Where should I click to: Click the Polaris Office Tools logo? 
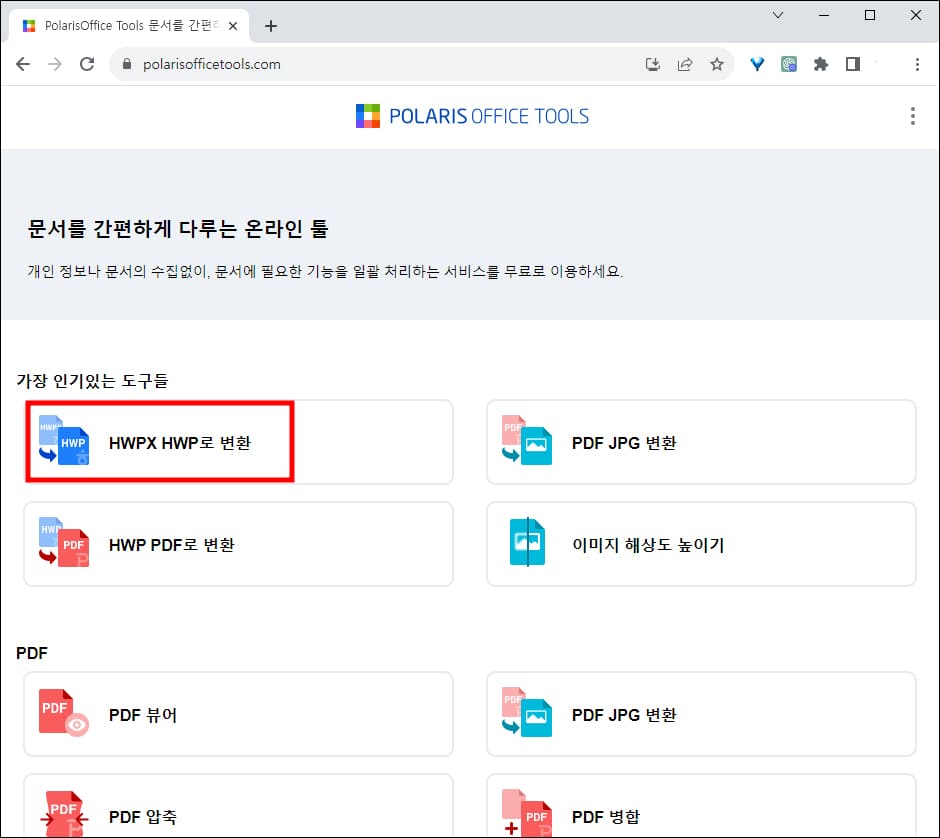pyautogui.click(x=472, y=116)
